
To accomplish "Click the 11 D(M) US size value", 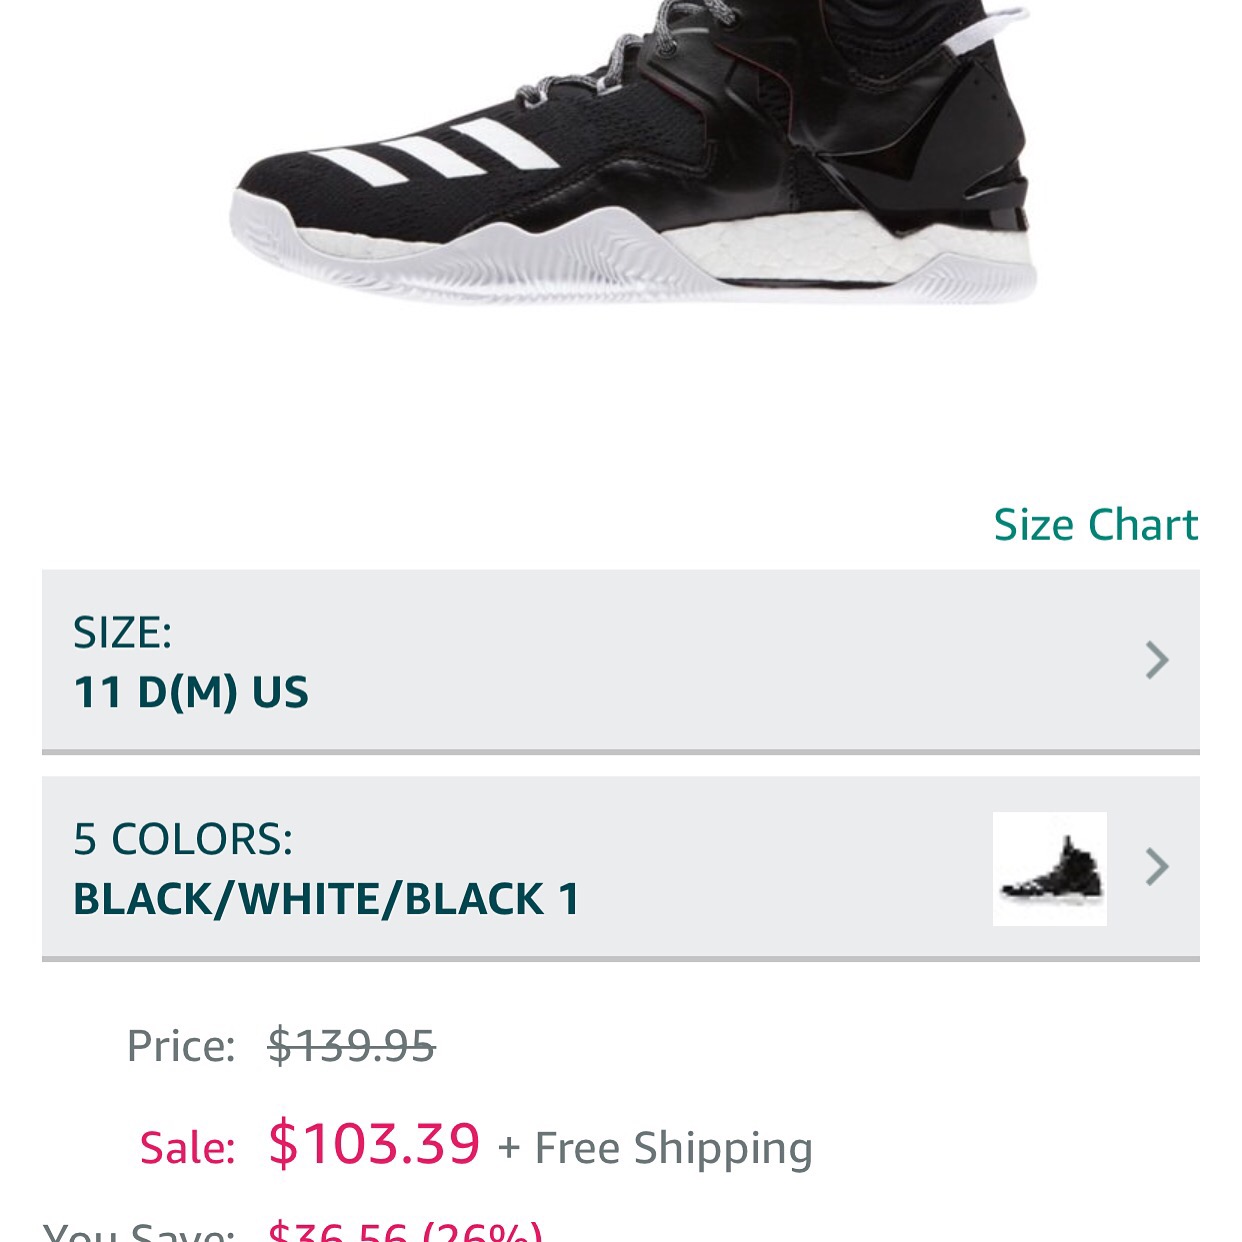I will coord(191,692).
